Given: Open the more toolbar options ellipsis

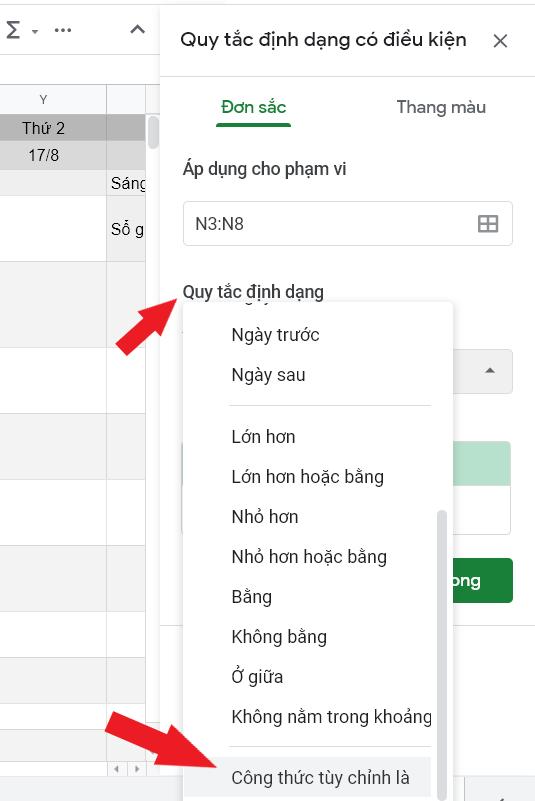Looking at the screenshot, I should coord(63,30).
